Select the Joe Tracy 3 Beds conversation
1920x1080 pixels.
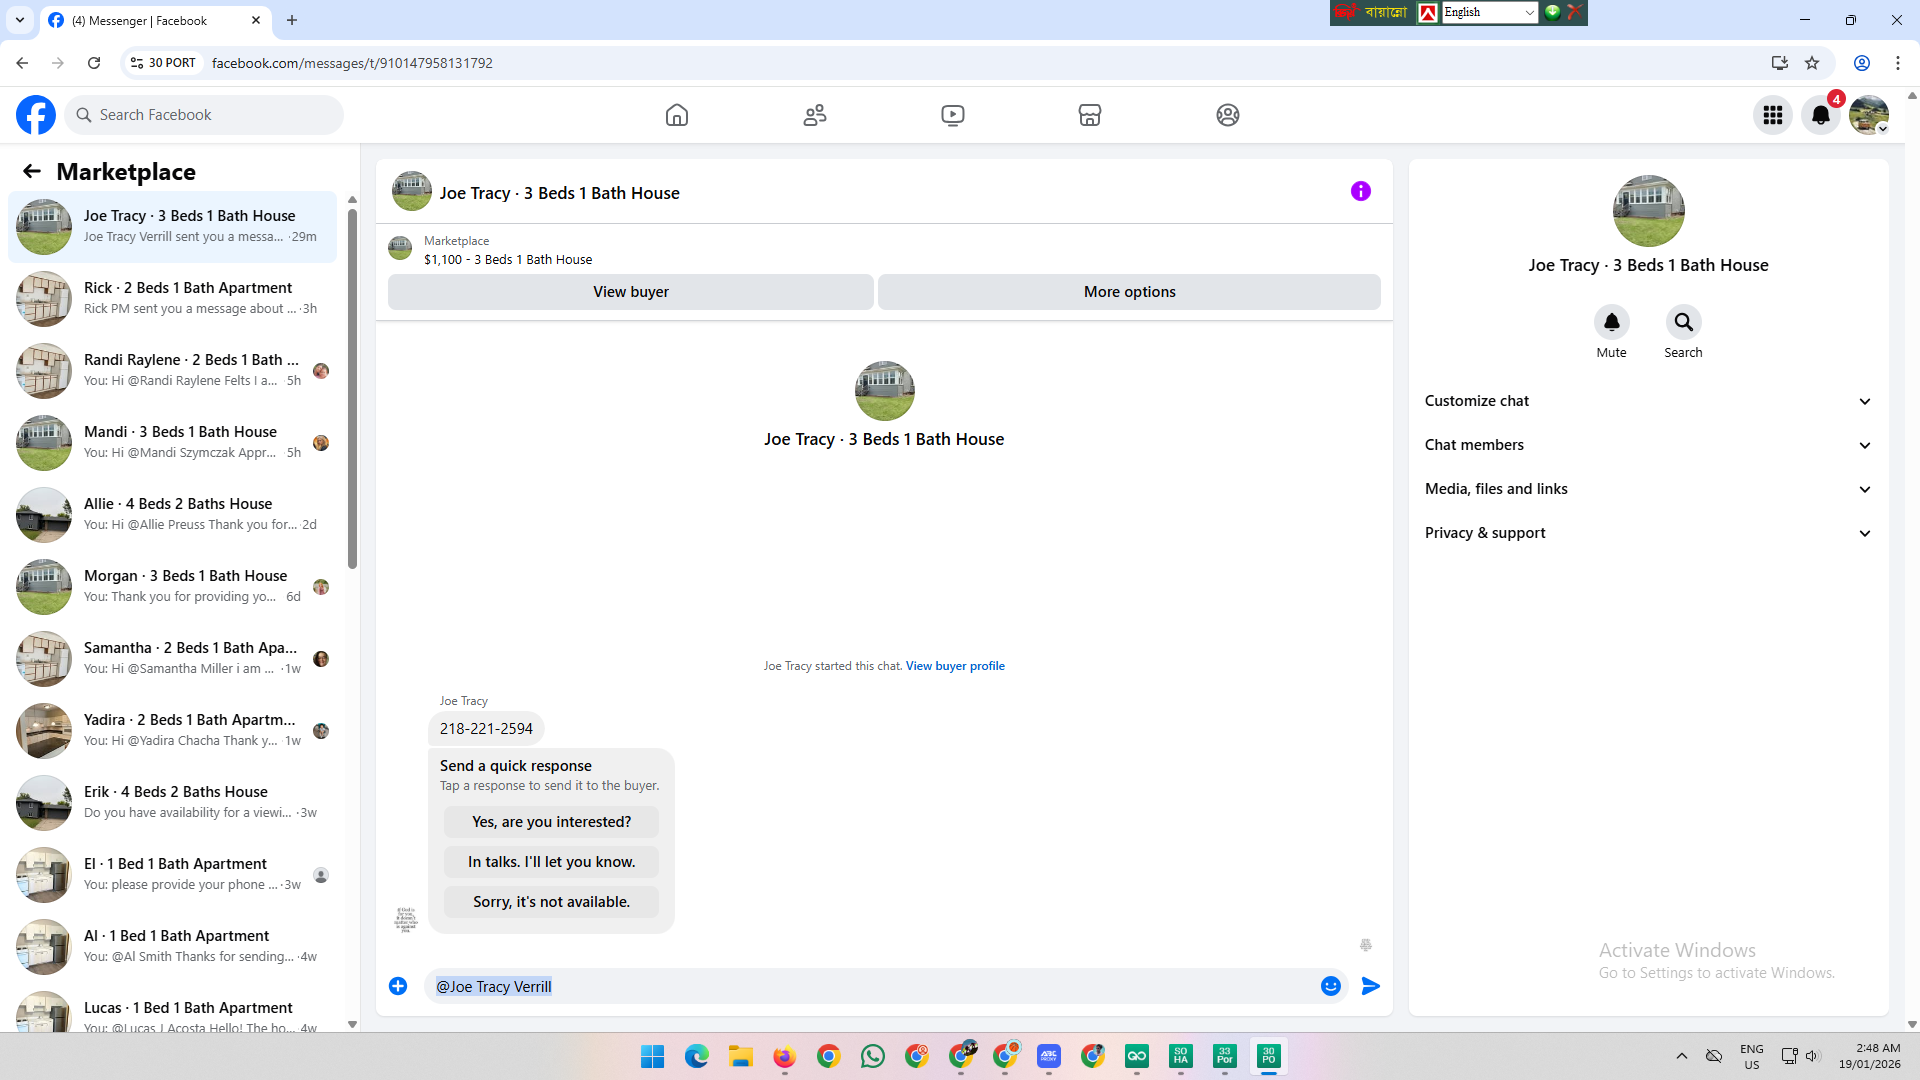tap(173, 226)
